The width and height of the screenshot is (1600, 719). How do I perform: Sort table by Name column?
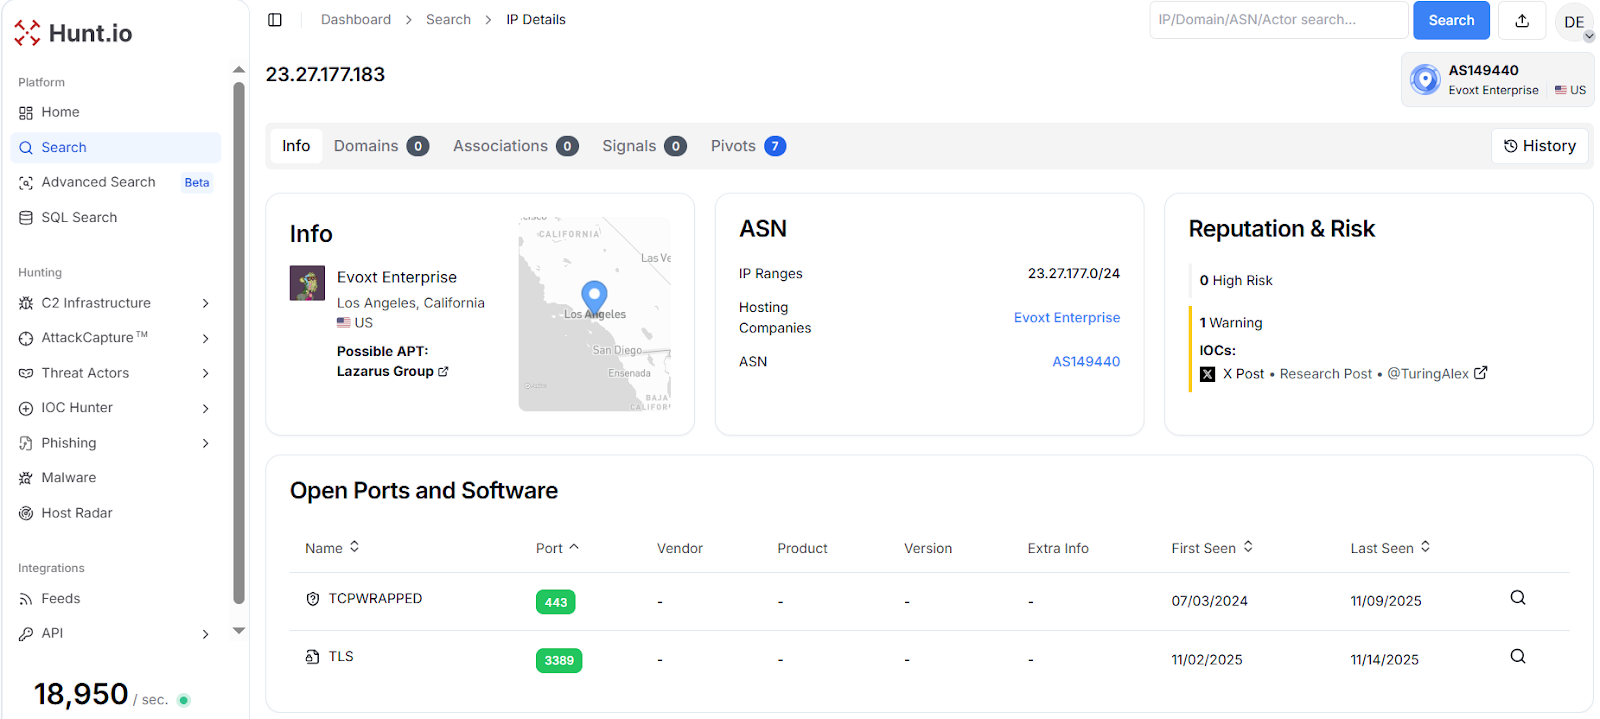point(332,548)
